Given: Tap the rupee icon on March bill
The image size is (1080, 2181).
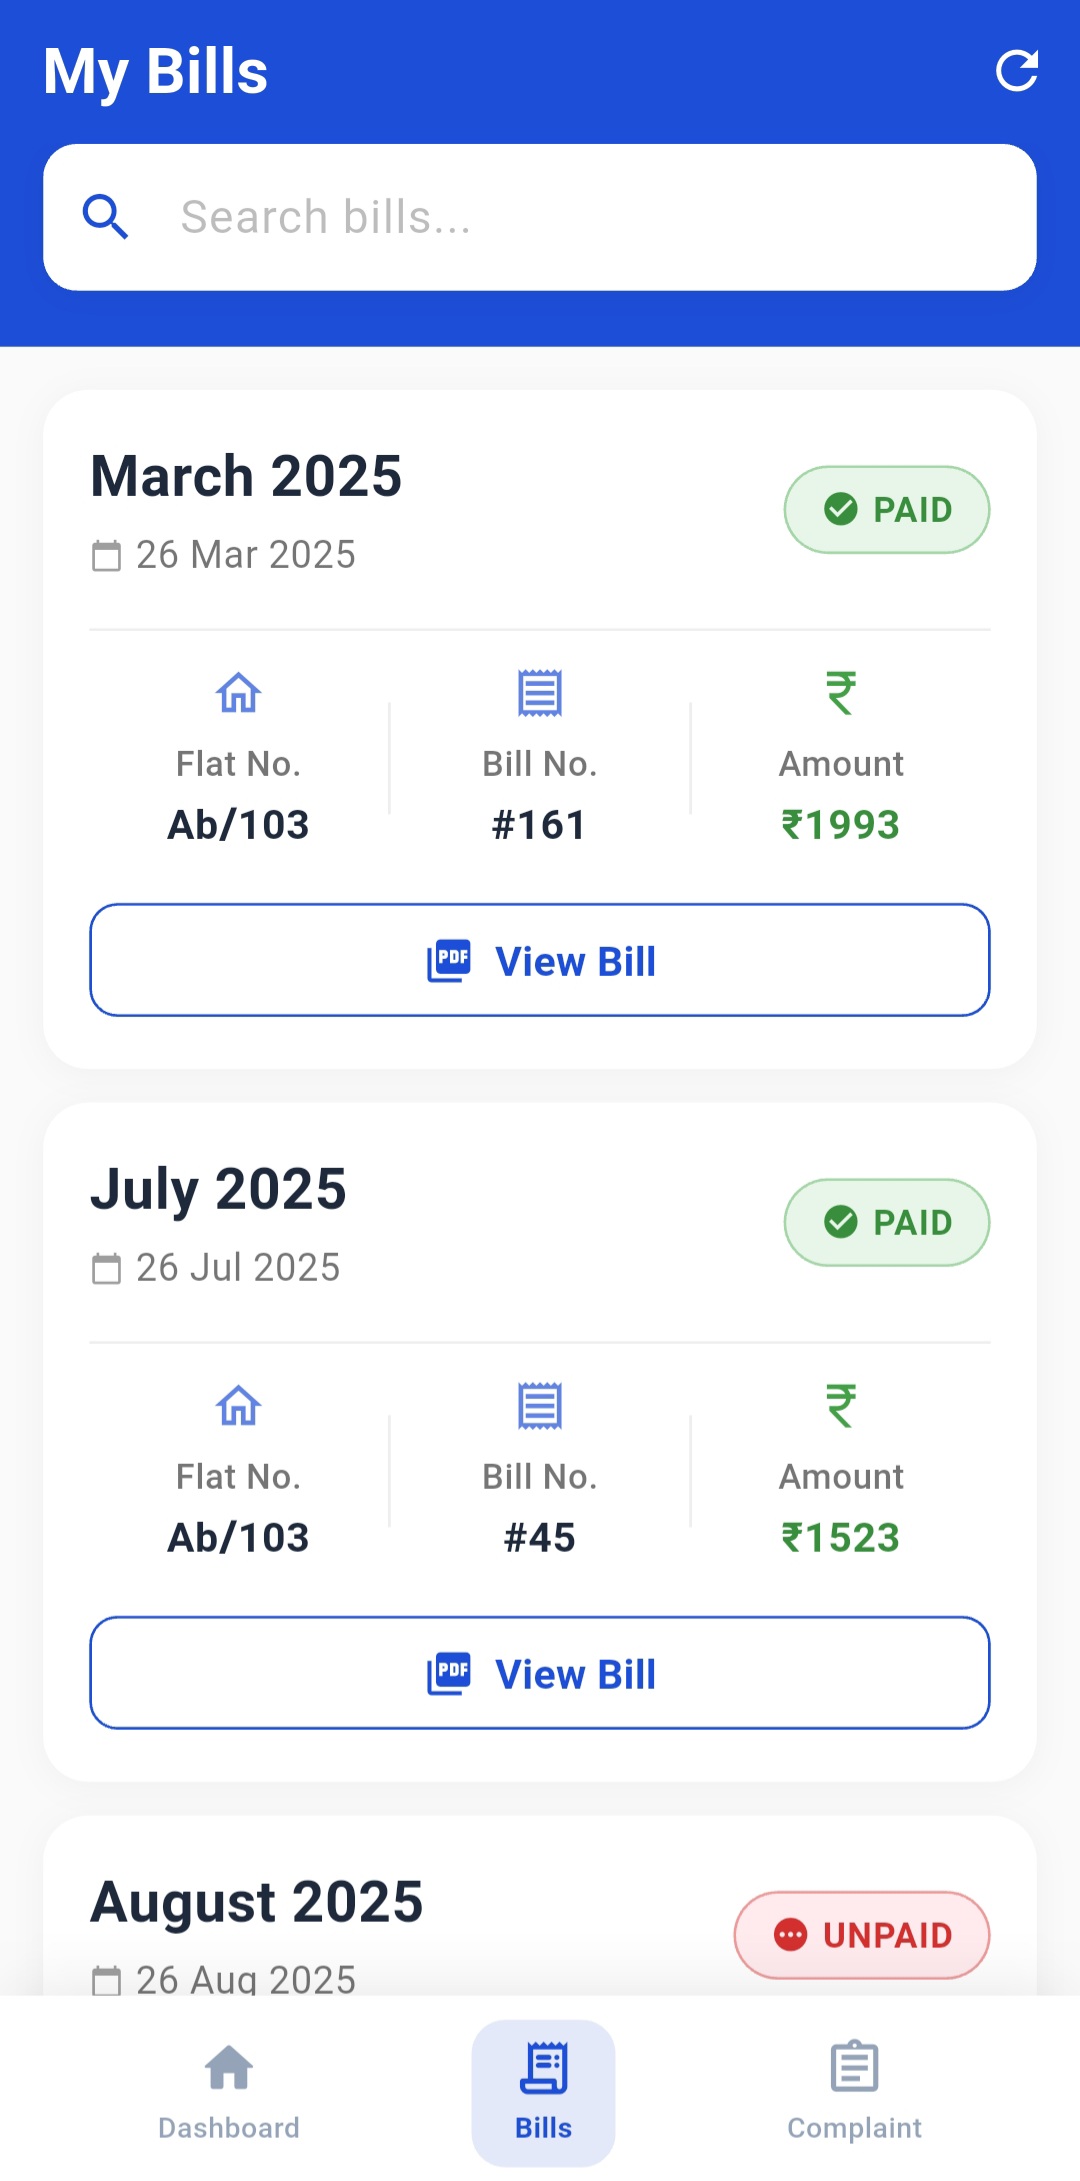Looking at the screenshot, I should (841, 692).
